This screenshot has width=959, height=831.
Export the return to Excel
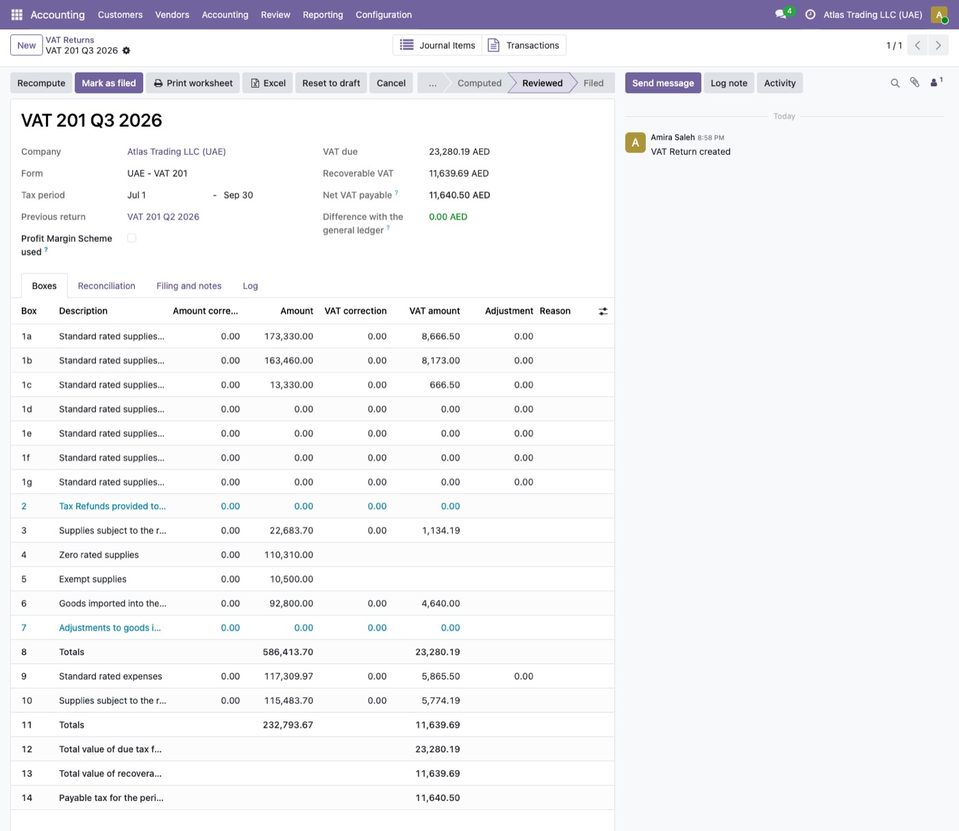tap(268, 83)
